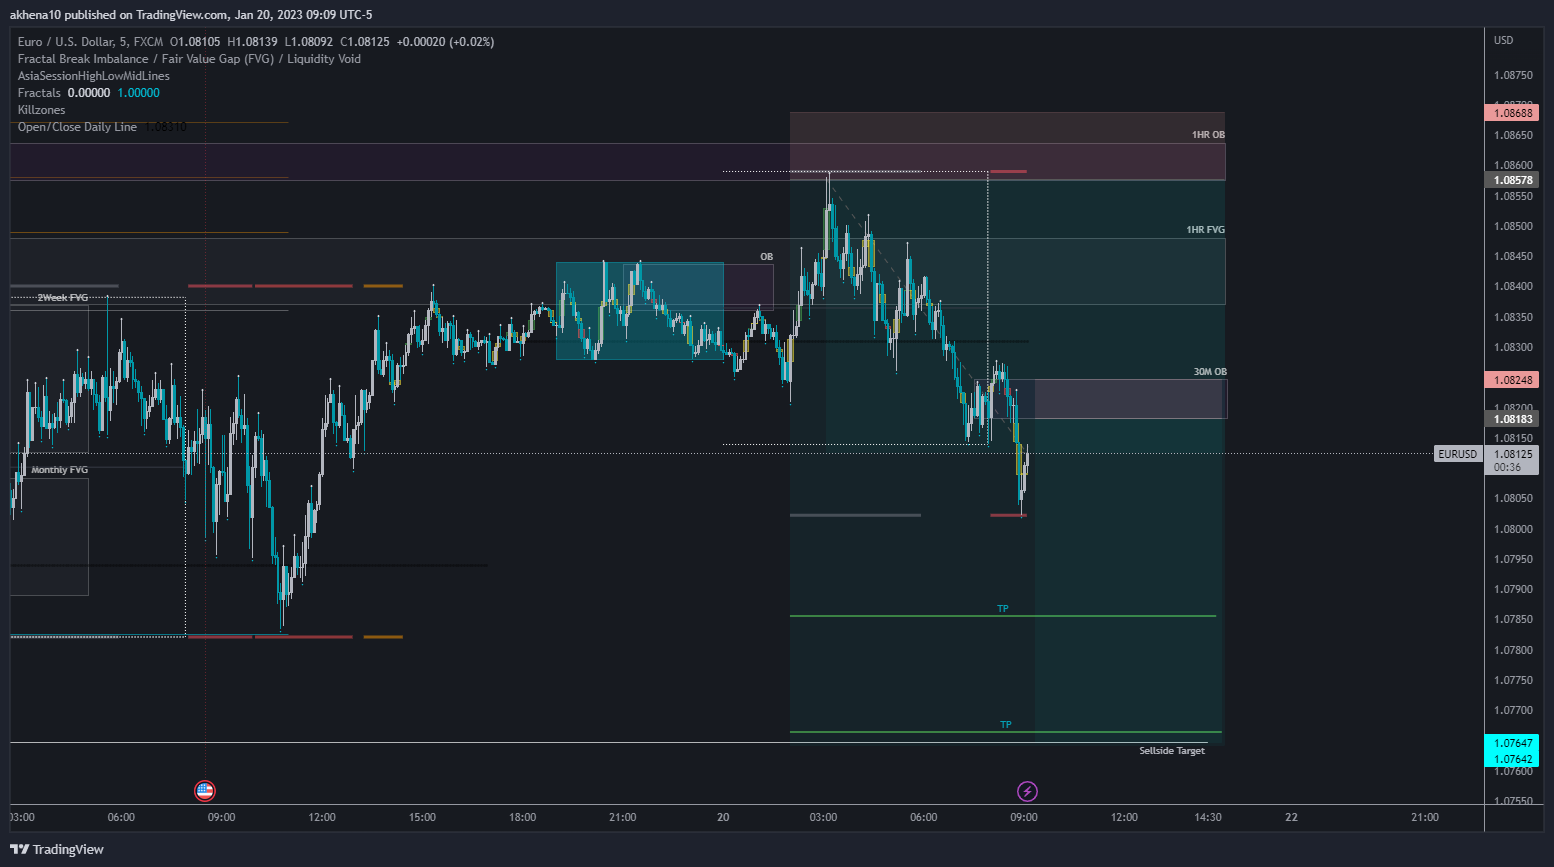The height and width of the screenshot is (867, 1554).
Task: Click the 1.07850 price axis value
Action: coord(1513,619)
